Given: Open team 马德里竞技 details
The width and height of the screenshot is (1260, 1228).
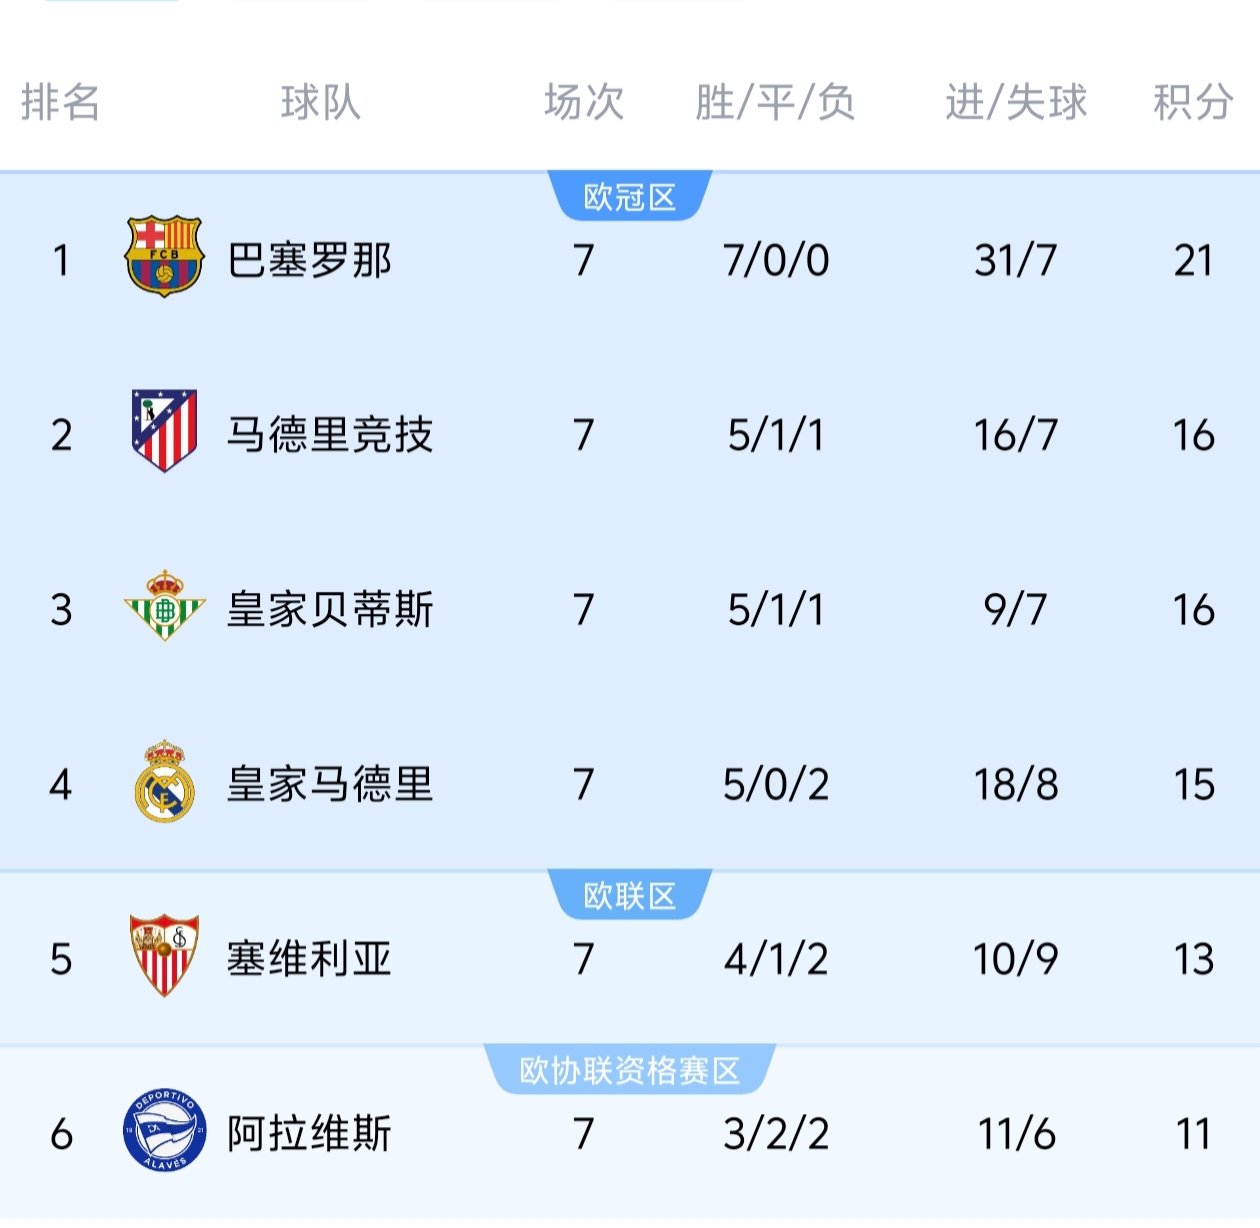Looking at the screenshot, I should [x=330, y=435].
